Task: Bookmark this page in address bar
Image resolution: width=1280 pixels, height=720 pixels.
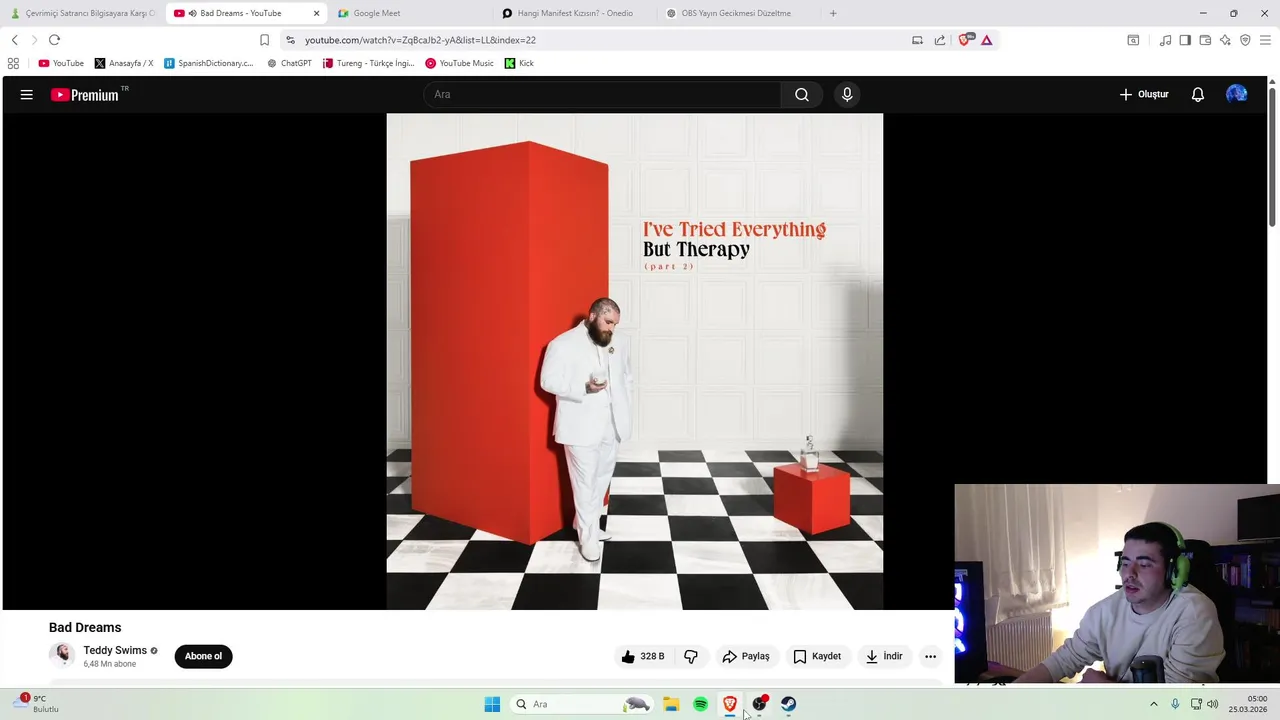Action: click(264, 40)
